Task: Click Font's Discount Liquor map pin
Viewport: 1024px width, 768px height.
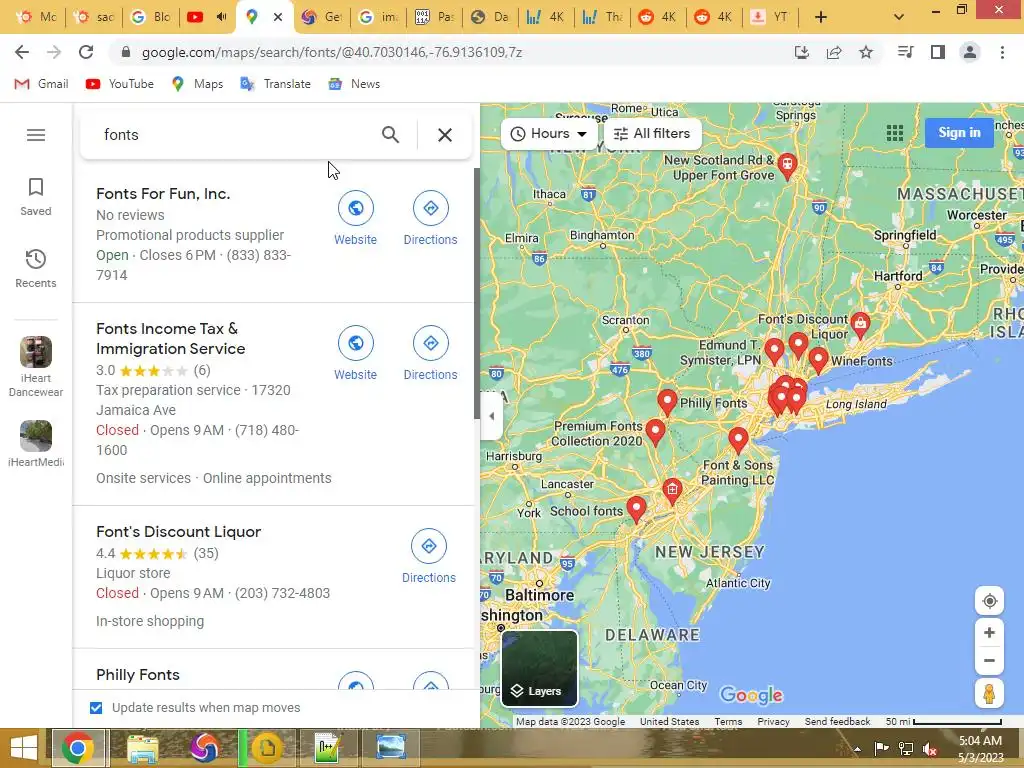Action: coord(860,325)
